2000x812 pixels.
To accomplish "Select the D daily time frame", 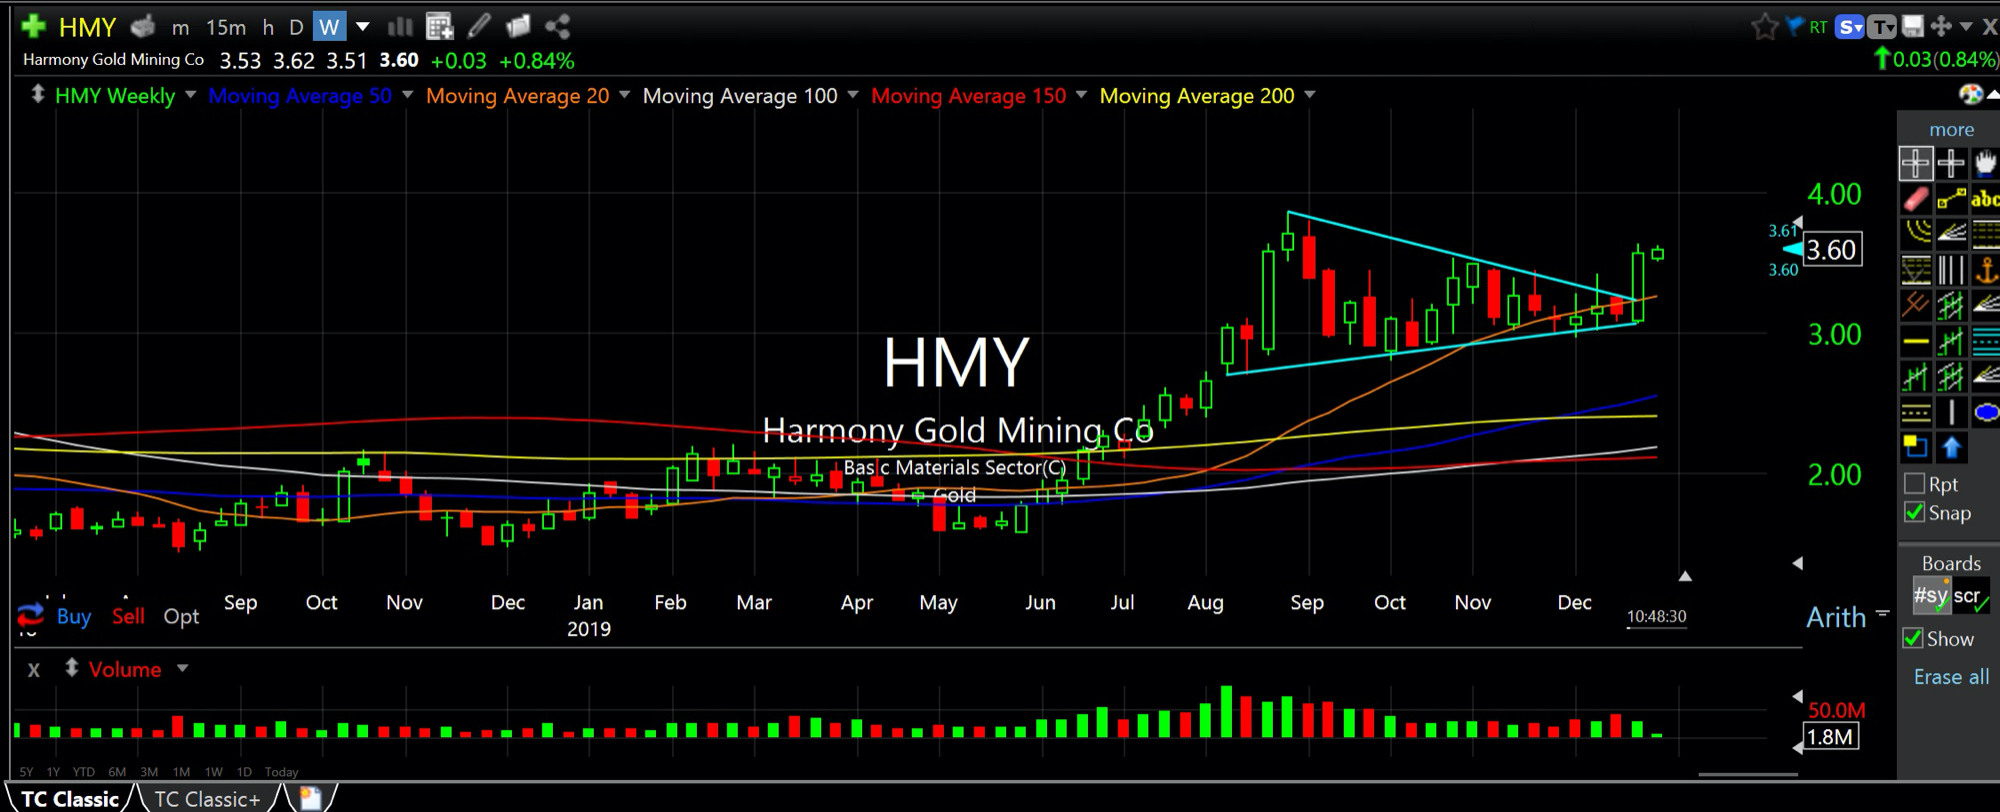I will [x=296, y=27].
